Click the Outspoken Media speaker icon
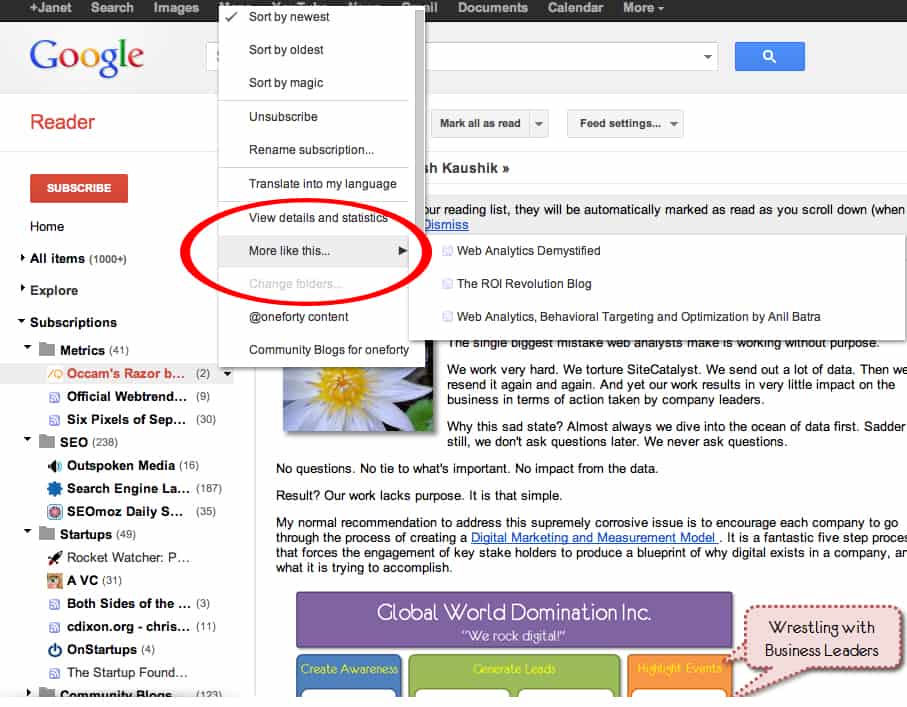The width and height of the screenshot is (907, 707). 54,466
